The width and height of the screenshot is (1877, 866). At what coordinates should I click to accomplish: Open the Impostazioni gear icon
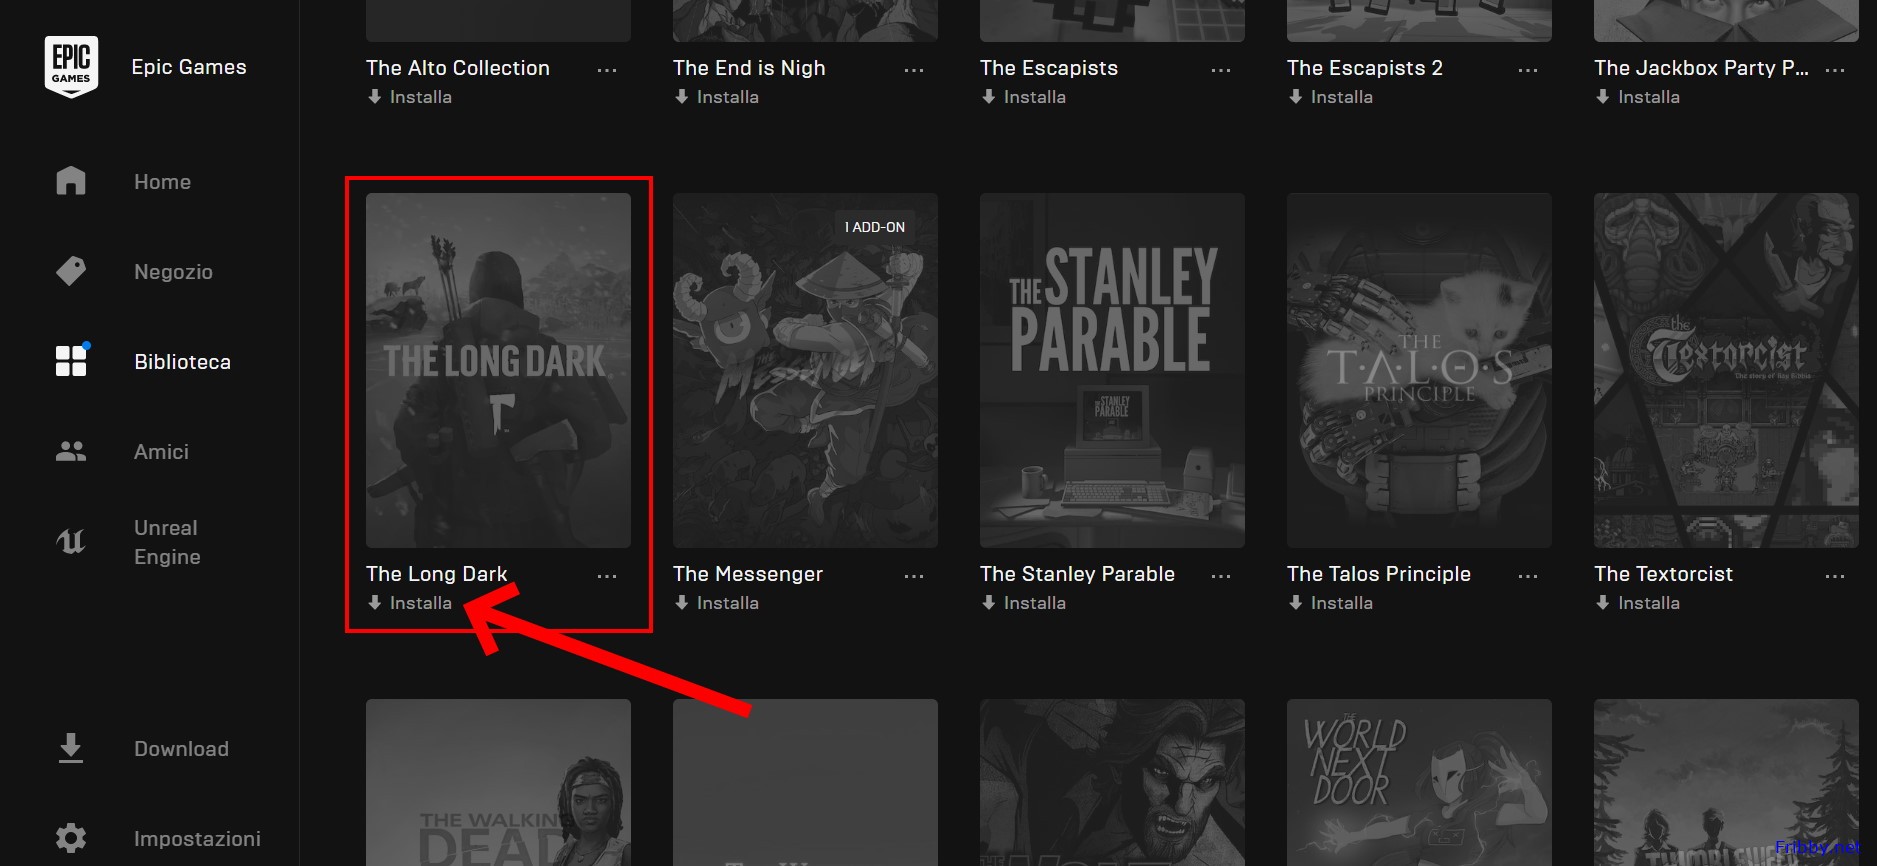[x=71, y=838]
